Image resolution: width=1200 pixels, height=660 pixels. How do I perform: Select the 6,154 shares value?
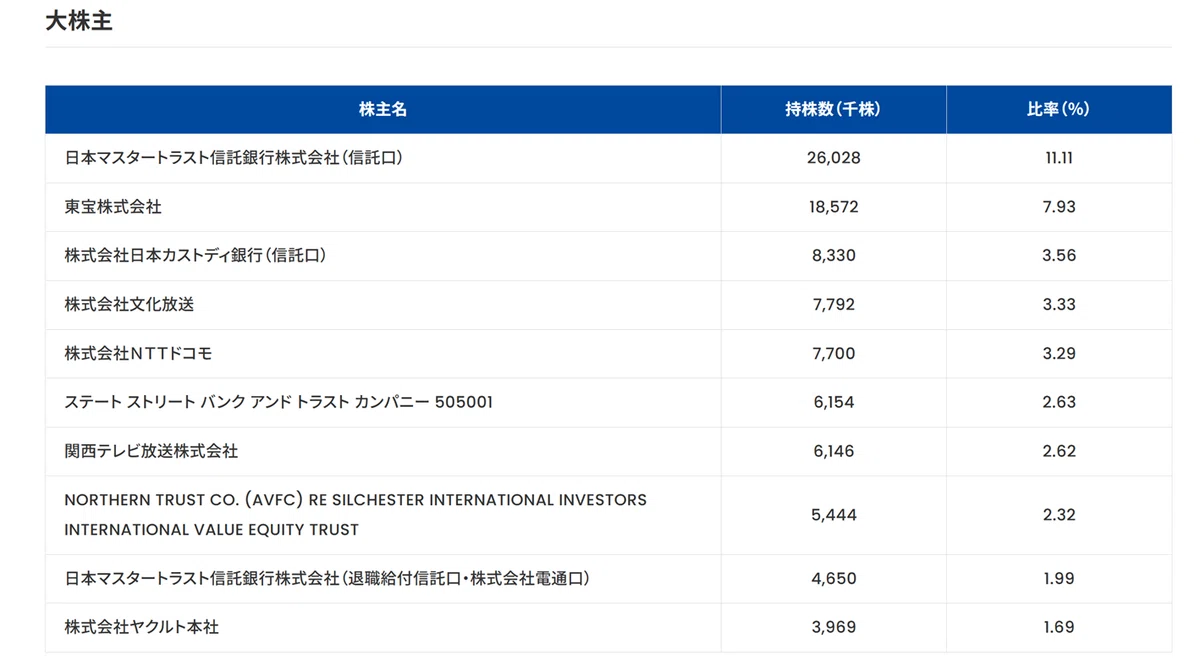point(834,402)
